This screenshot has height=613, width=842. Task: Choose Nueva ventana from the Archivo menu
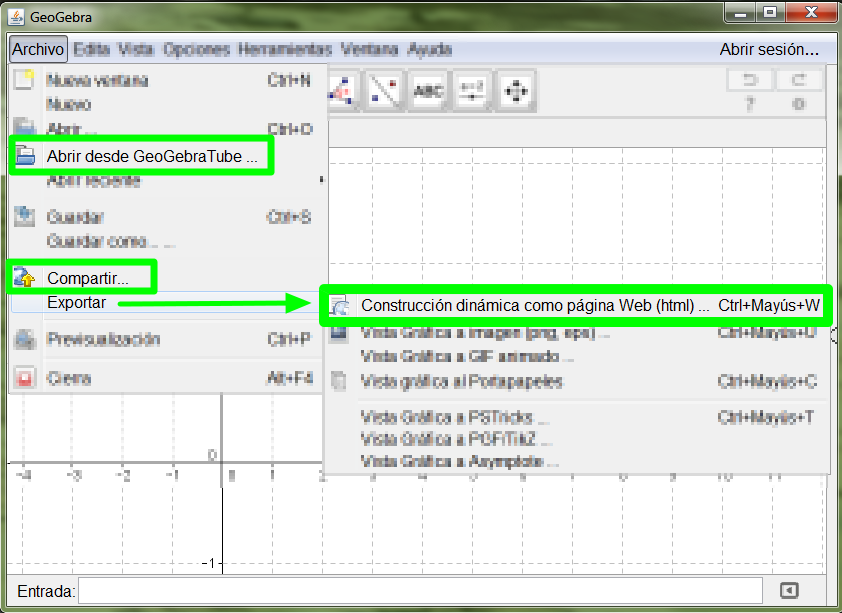(168, 80)
